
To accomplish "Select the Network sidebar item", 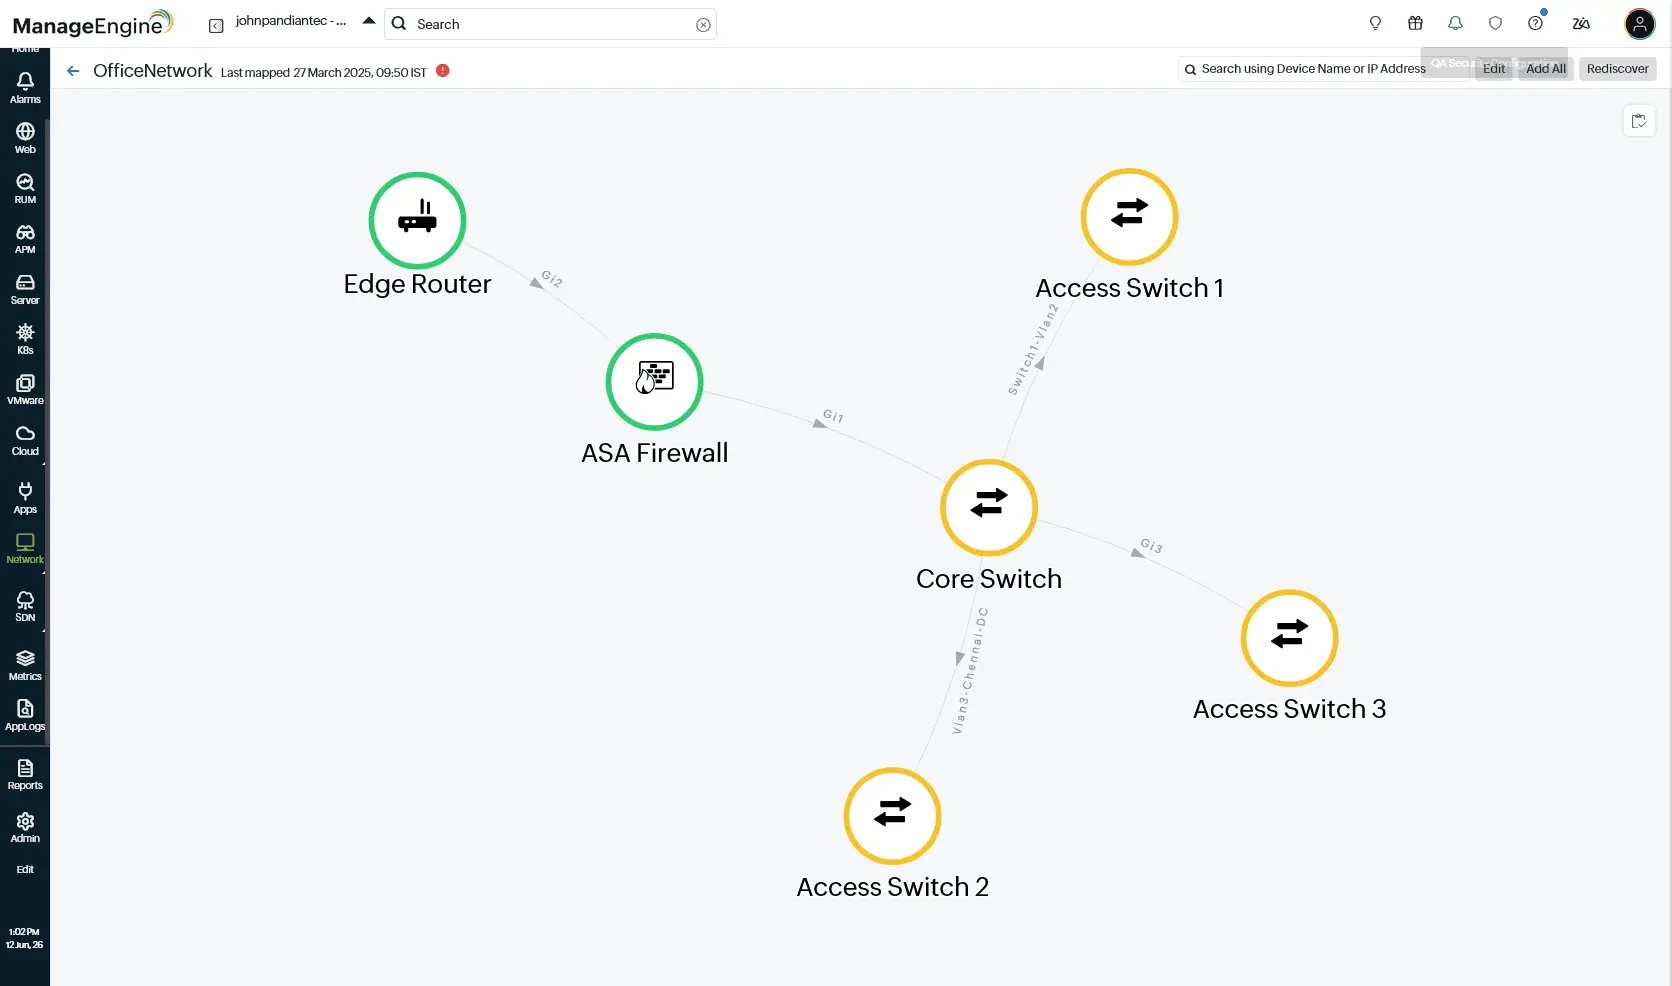I will point(25,548).
